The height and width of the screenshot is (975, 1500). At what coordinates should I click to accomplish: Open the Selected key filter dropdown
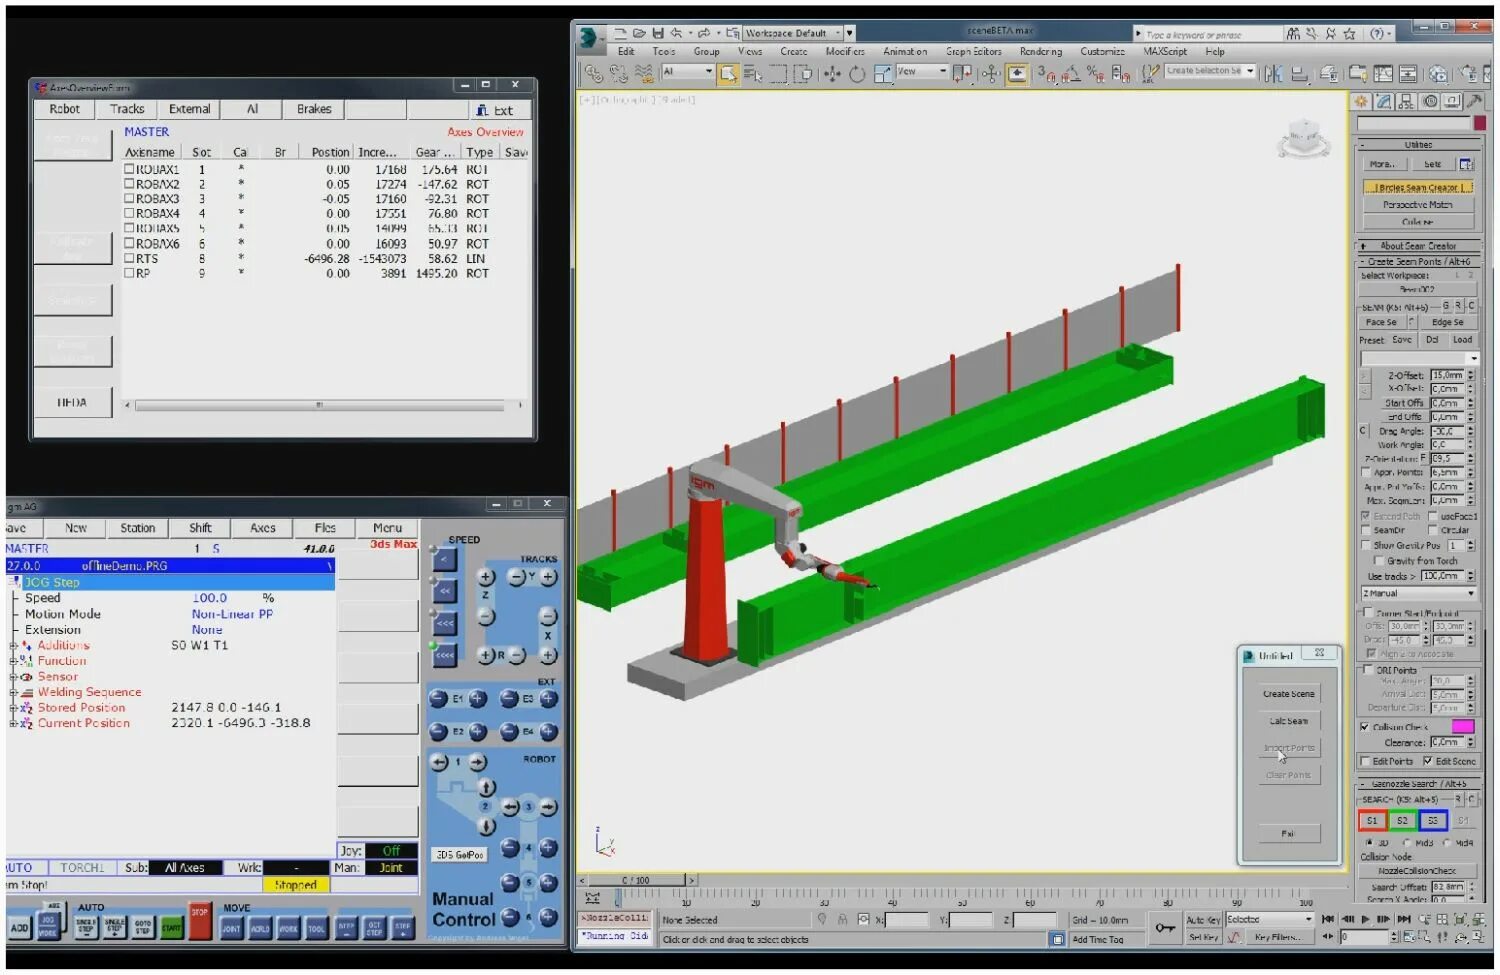[1269, 920]
